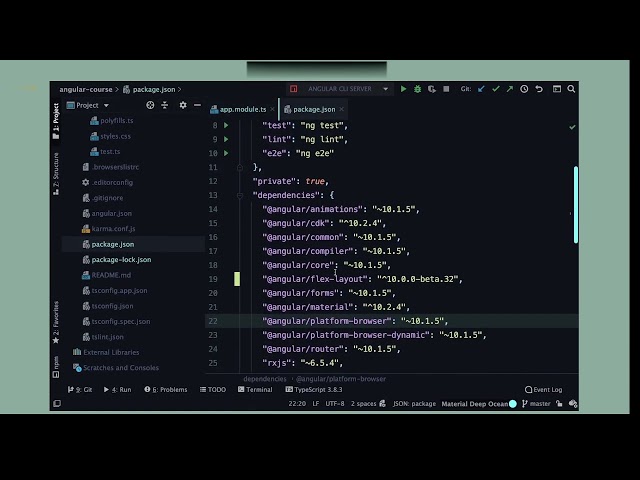Click the editor vertical scrollbar thumb
640x480 pixels.
(576, 204)
